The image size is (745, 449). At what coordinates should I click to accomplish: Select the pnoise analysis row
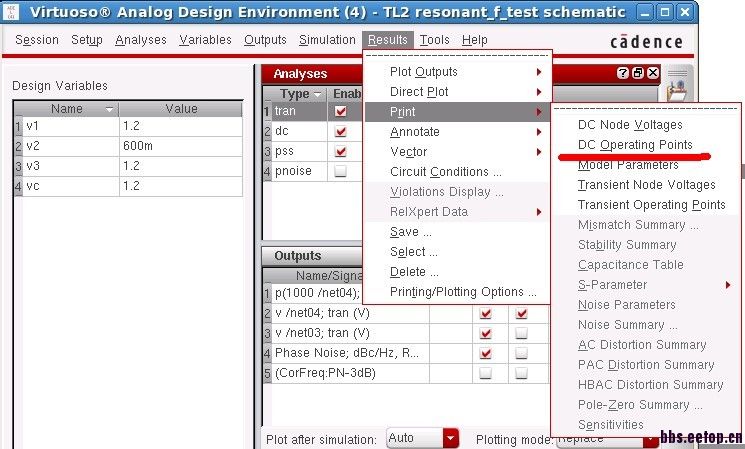click(313, 171)
